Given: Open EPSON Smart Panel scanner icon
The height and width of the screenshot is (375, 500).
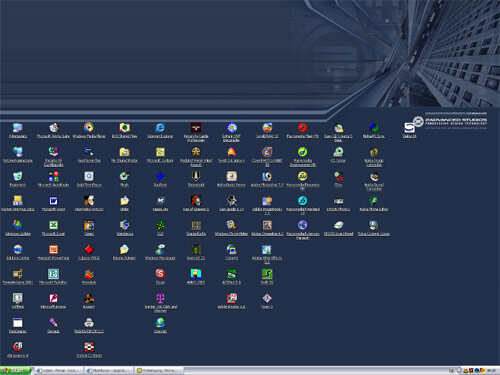Looking at the screenshot, I should 338,225.
